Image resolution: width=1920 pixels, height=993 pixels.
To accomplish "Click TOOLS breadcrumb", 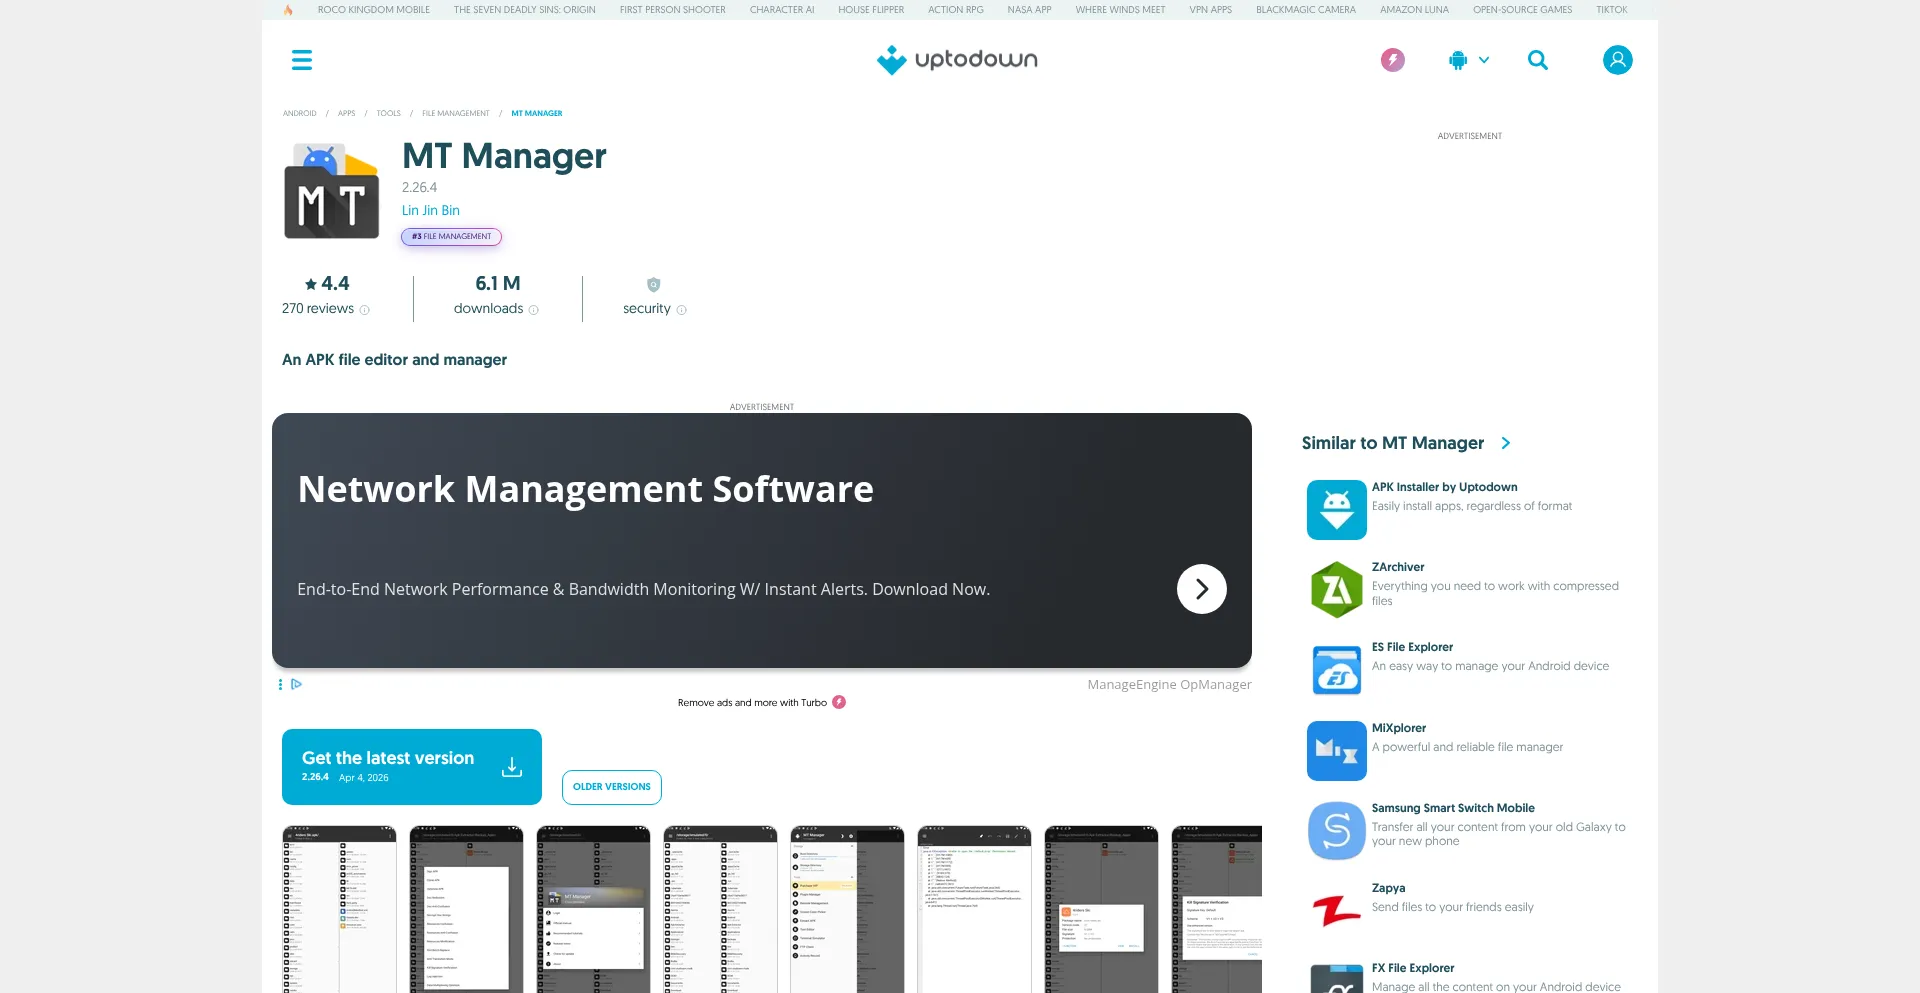I will [389, 113].
